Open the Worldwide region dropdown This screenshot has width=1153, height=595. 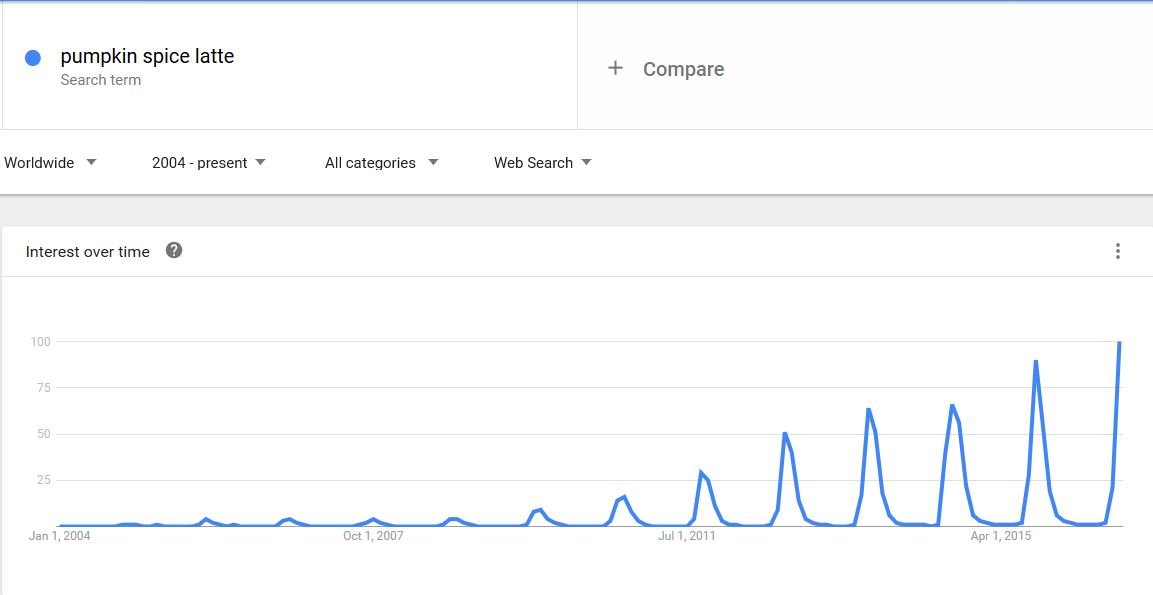coord(50,163)
